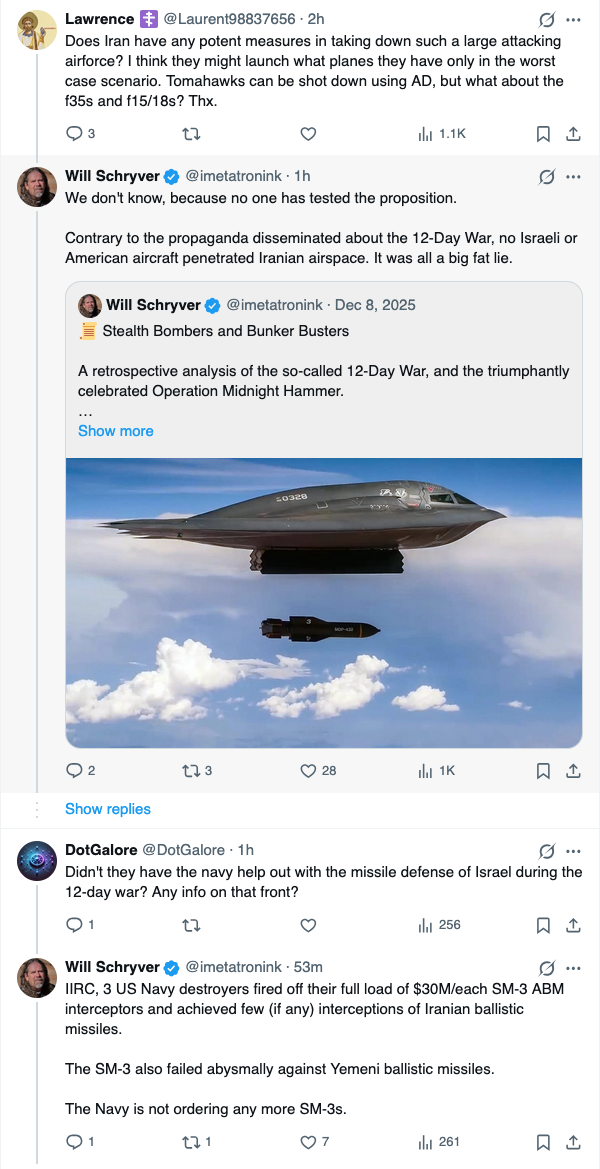Open DotGalore's profile avatar
The image size is (600, 1169).
37,861
